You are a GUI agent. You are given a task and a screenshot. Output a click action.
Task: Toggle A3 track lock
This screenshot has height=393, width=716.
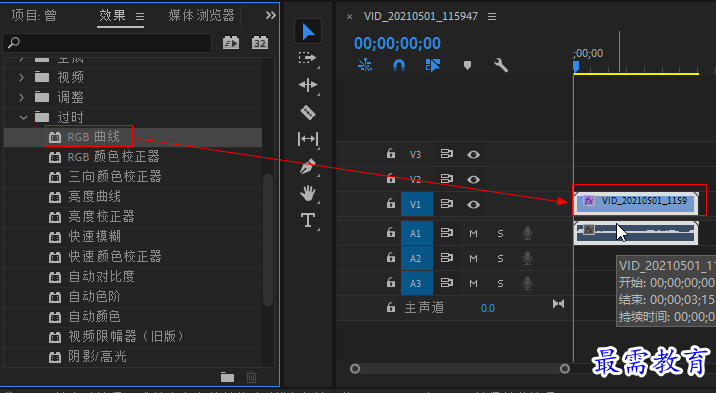(391, 282)
